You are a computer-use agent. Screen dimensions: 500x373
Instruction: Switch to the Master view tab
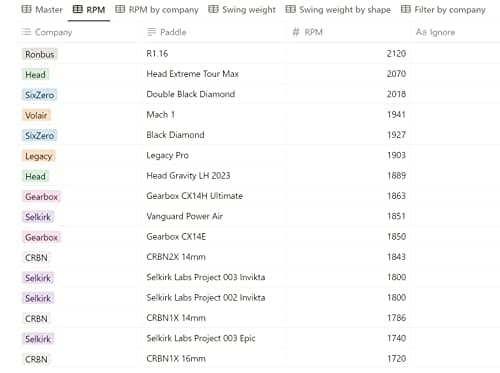coord(42,10)
